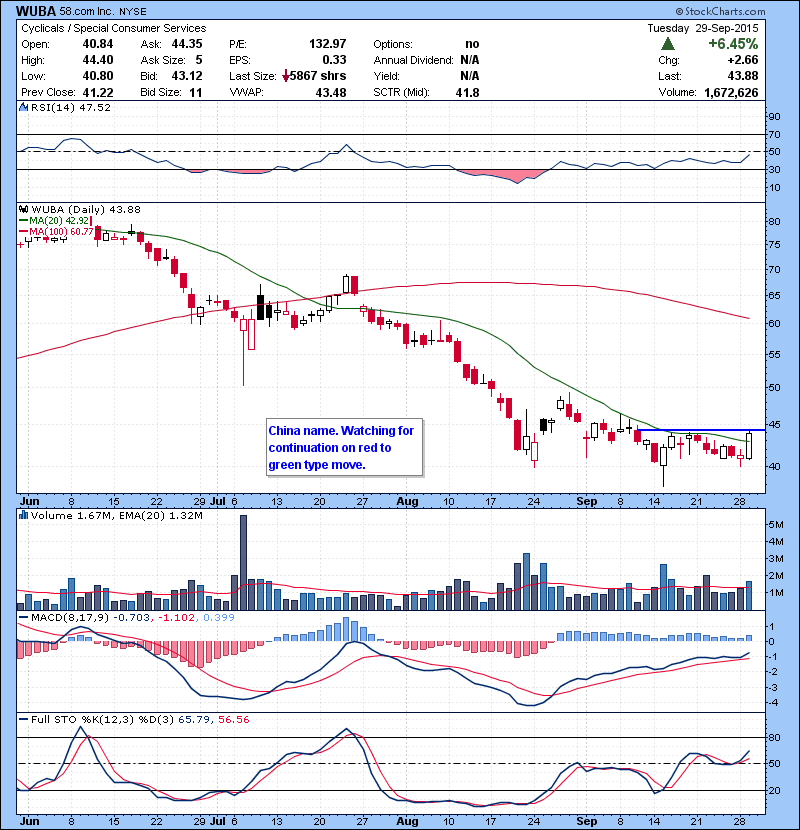Screen dimensions: 800x830
Task: Click the Volume 1.67M, EMA(20) 1.32M label
Action: tap(116, 515)
